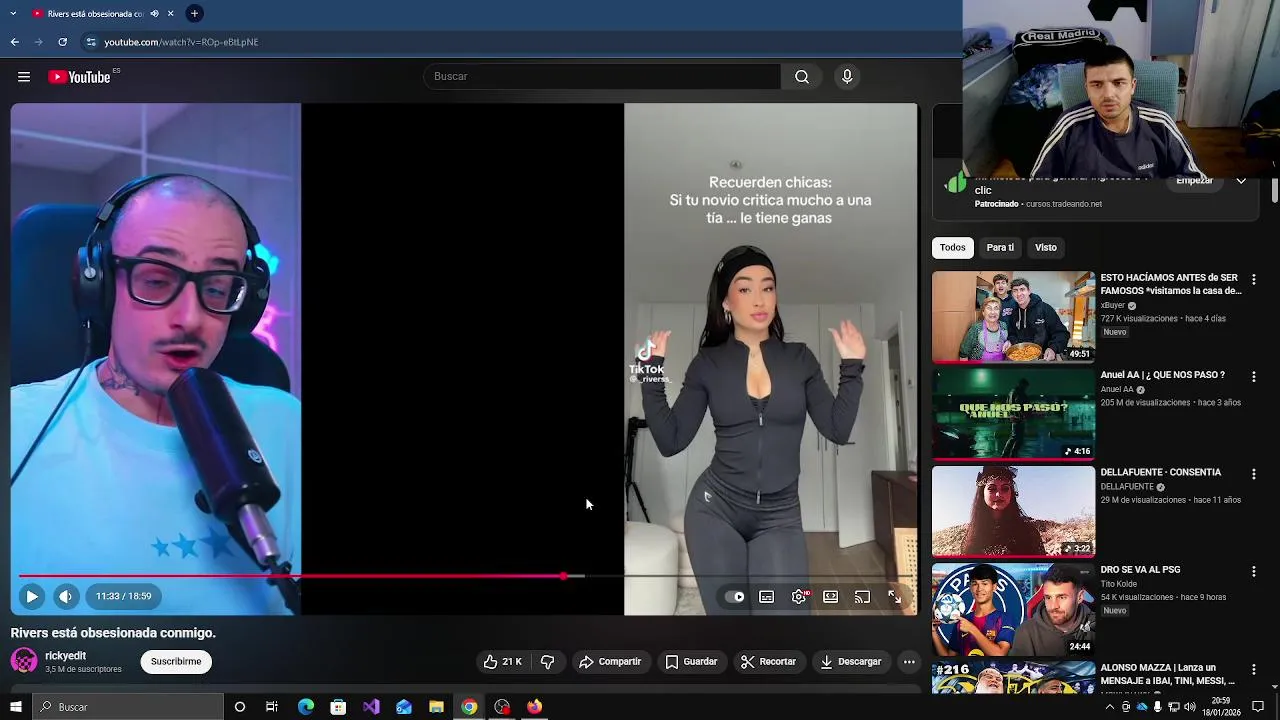Subscribe with the Suscribirme button

tap(176, 661)
